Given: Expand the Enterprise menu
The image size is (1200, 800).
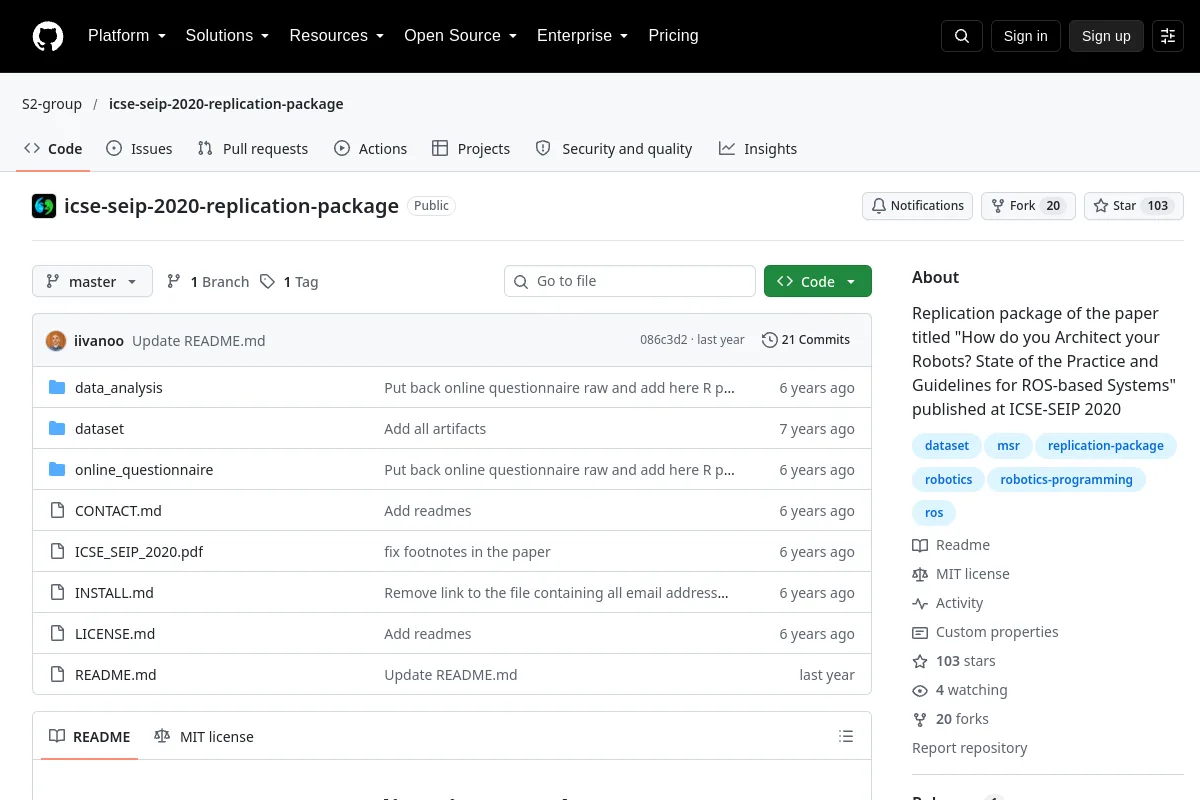Looking at the screenshot, I should click(582, 36).
